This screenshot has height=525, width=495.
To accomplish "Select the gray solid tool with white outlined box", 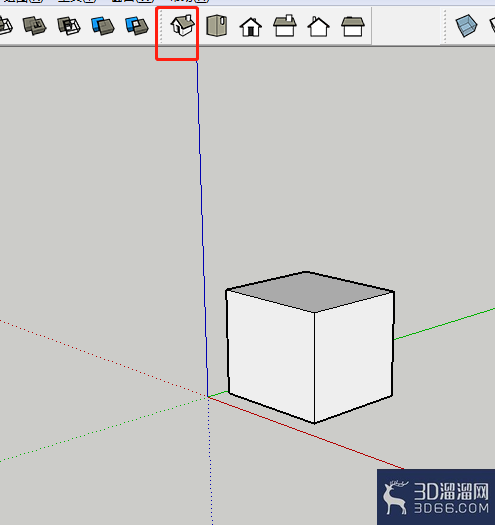I will [x=69, y=26].
